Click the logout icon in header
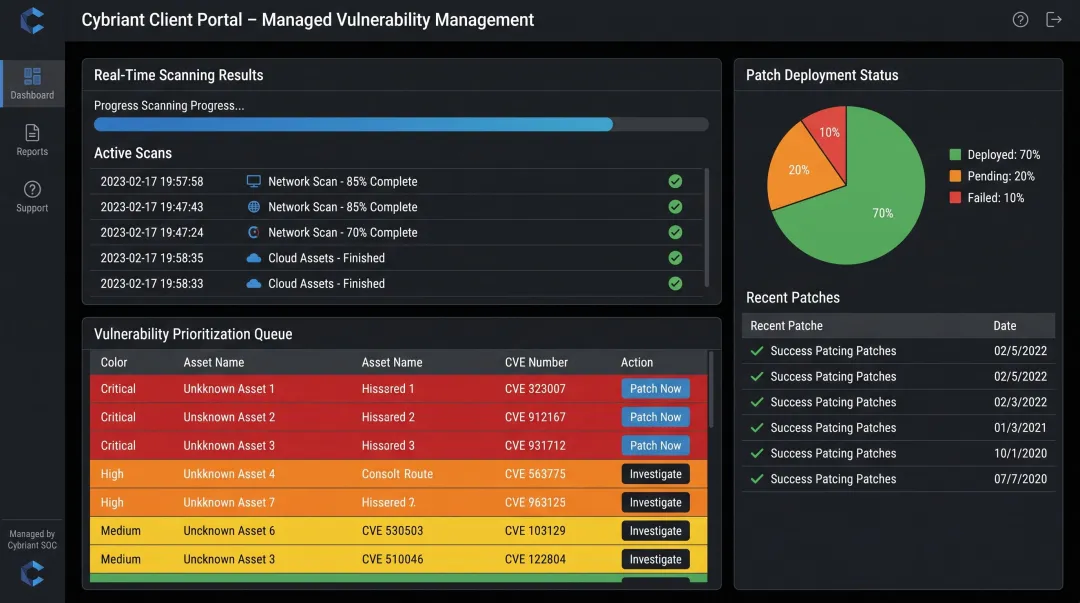 [1054, 20]
